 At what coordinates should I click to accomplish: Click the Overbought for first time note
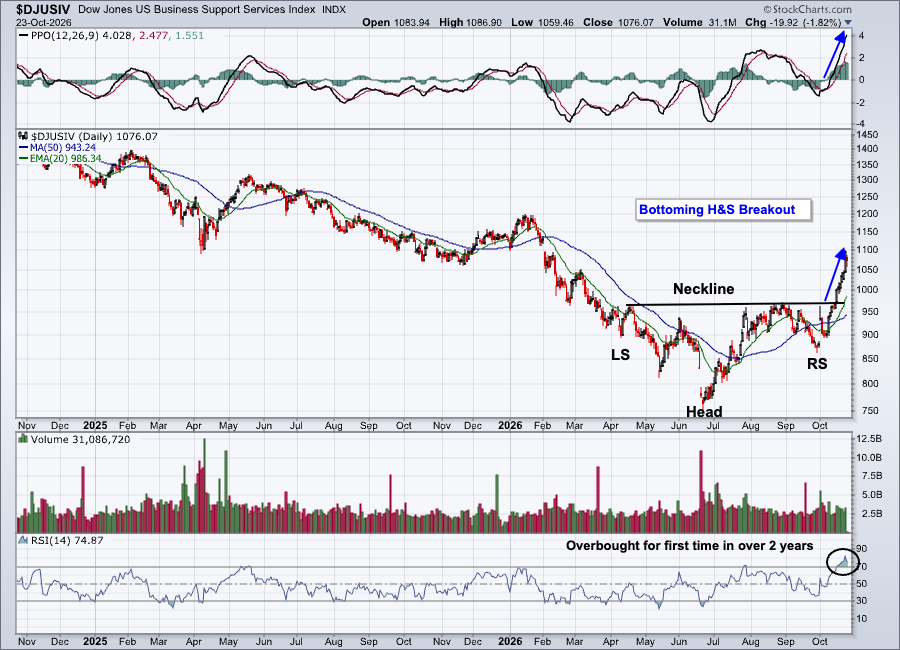(689, 545)
